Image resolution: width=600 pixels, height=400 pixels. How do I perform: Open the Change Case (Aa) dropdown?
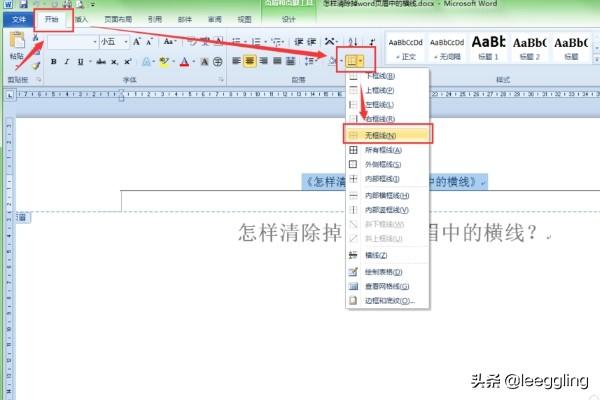pyautogui.click(x=169, y=42)
